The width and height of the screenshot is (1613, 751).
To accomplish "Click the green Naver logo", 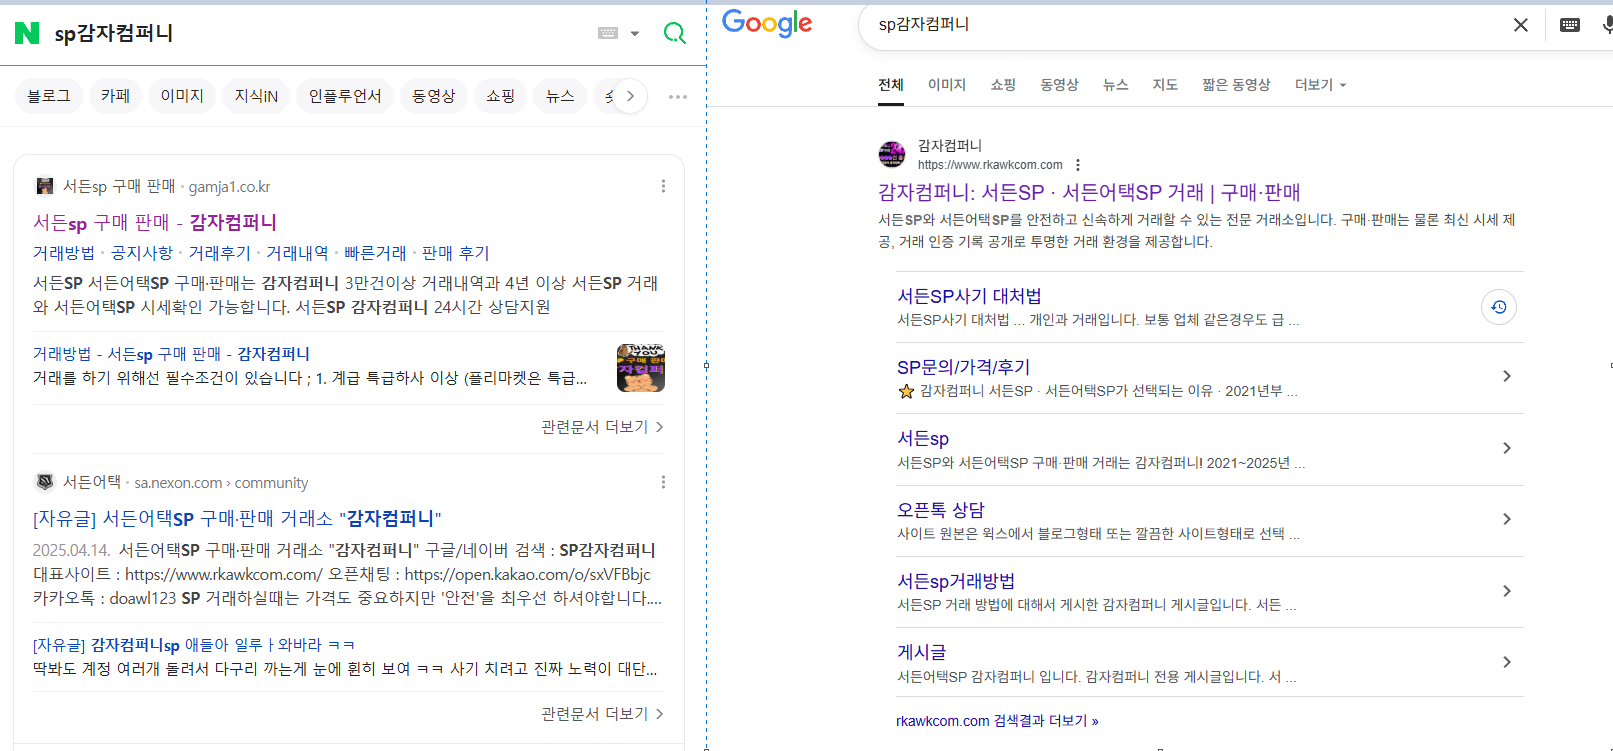I will tap(27, 33).
